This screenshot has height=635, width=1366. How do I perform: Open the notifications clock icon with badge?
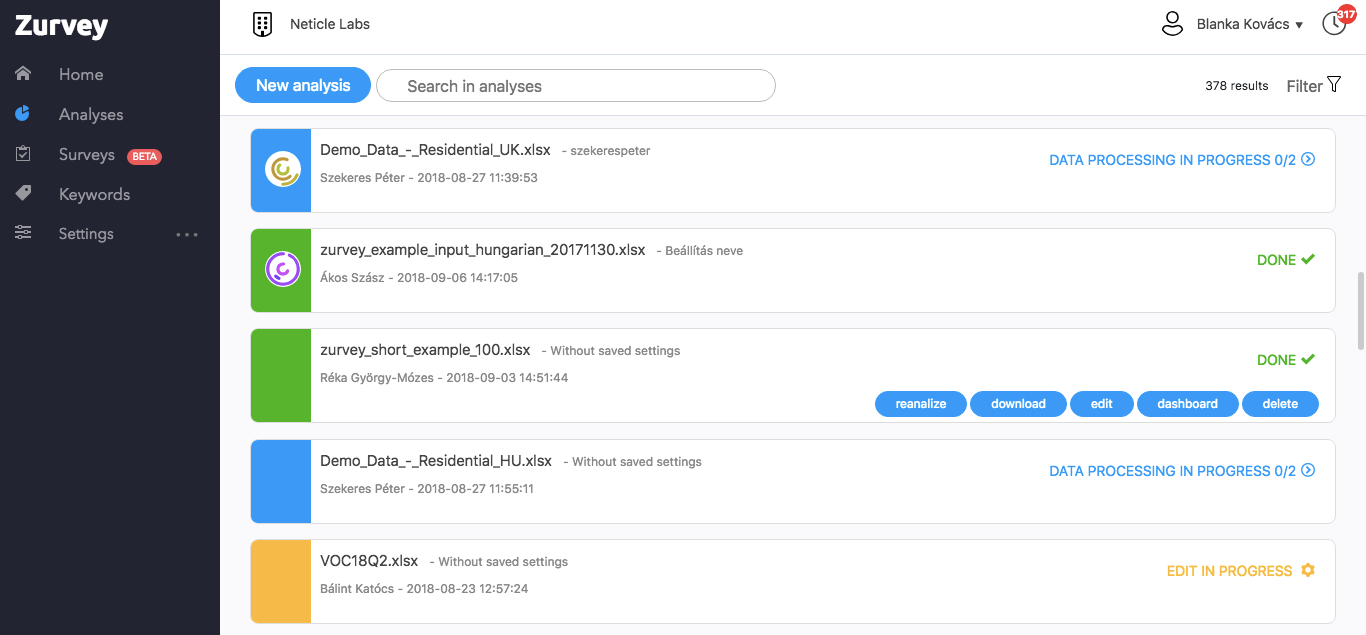[1337, 21]
